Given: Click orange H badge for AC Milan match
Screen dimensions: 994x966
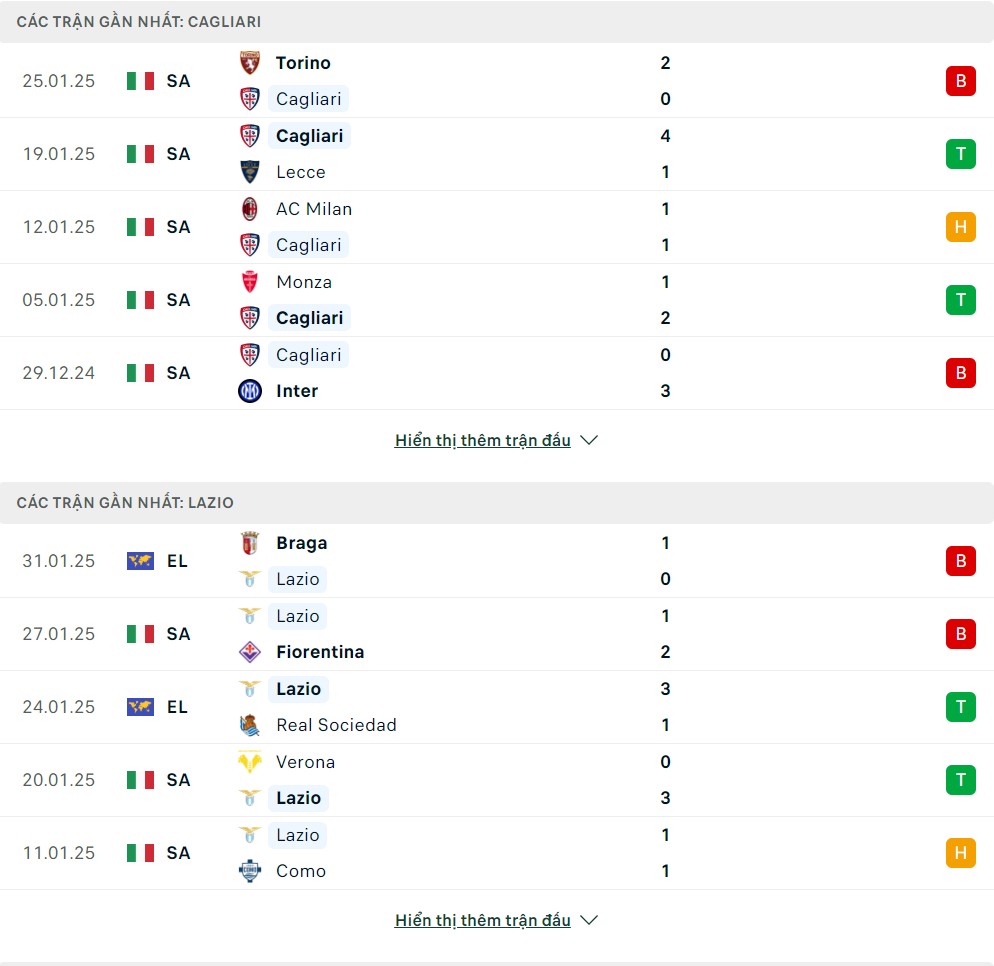Looking at the screenshot, I should pos(960,227).
